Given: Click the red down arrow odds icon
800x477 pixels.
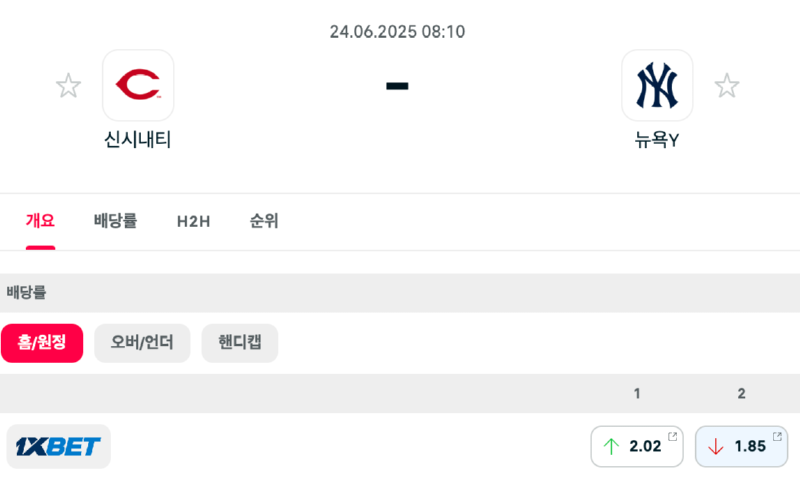Looking at the screenshot, I should 715,447.
